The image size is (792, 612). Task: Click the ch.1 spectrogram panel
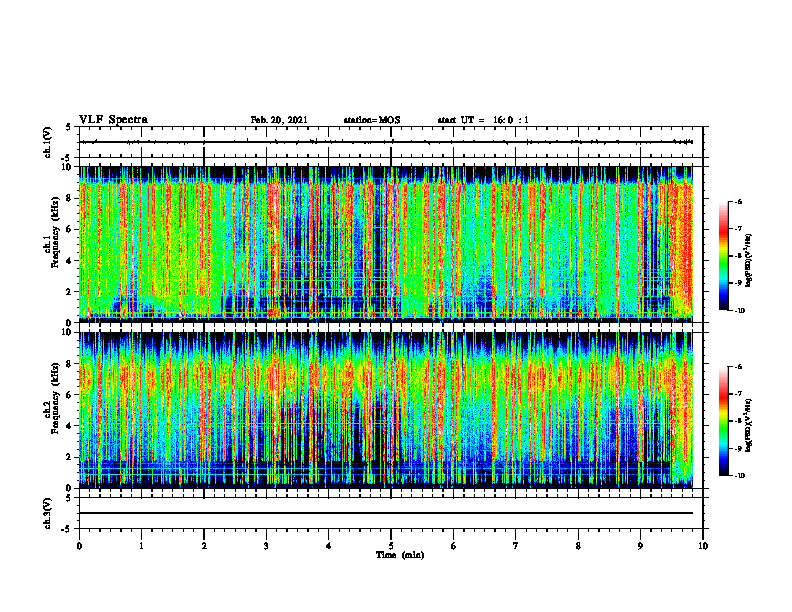click(x=386, y=244)
